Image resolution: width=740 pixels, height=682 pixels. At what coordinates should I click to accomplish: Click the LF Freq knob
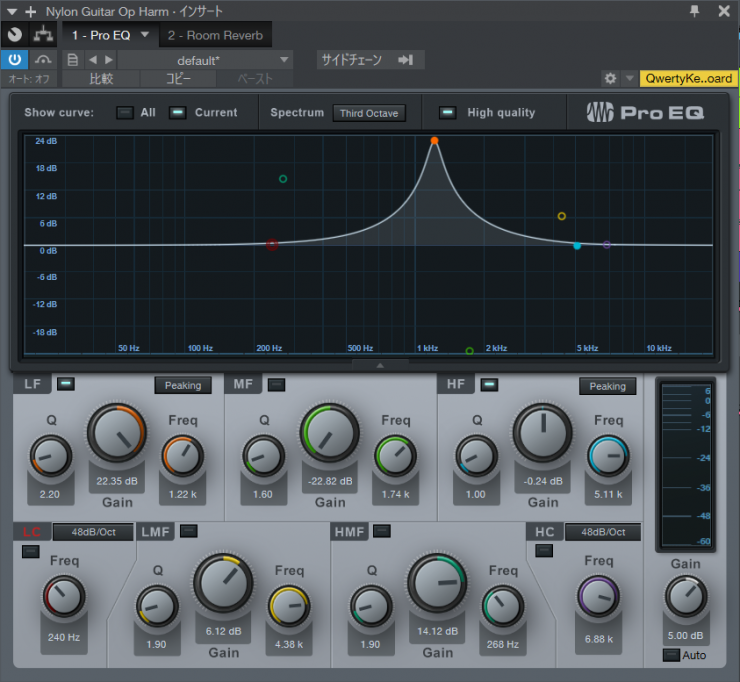pos(183,456)
